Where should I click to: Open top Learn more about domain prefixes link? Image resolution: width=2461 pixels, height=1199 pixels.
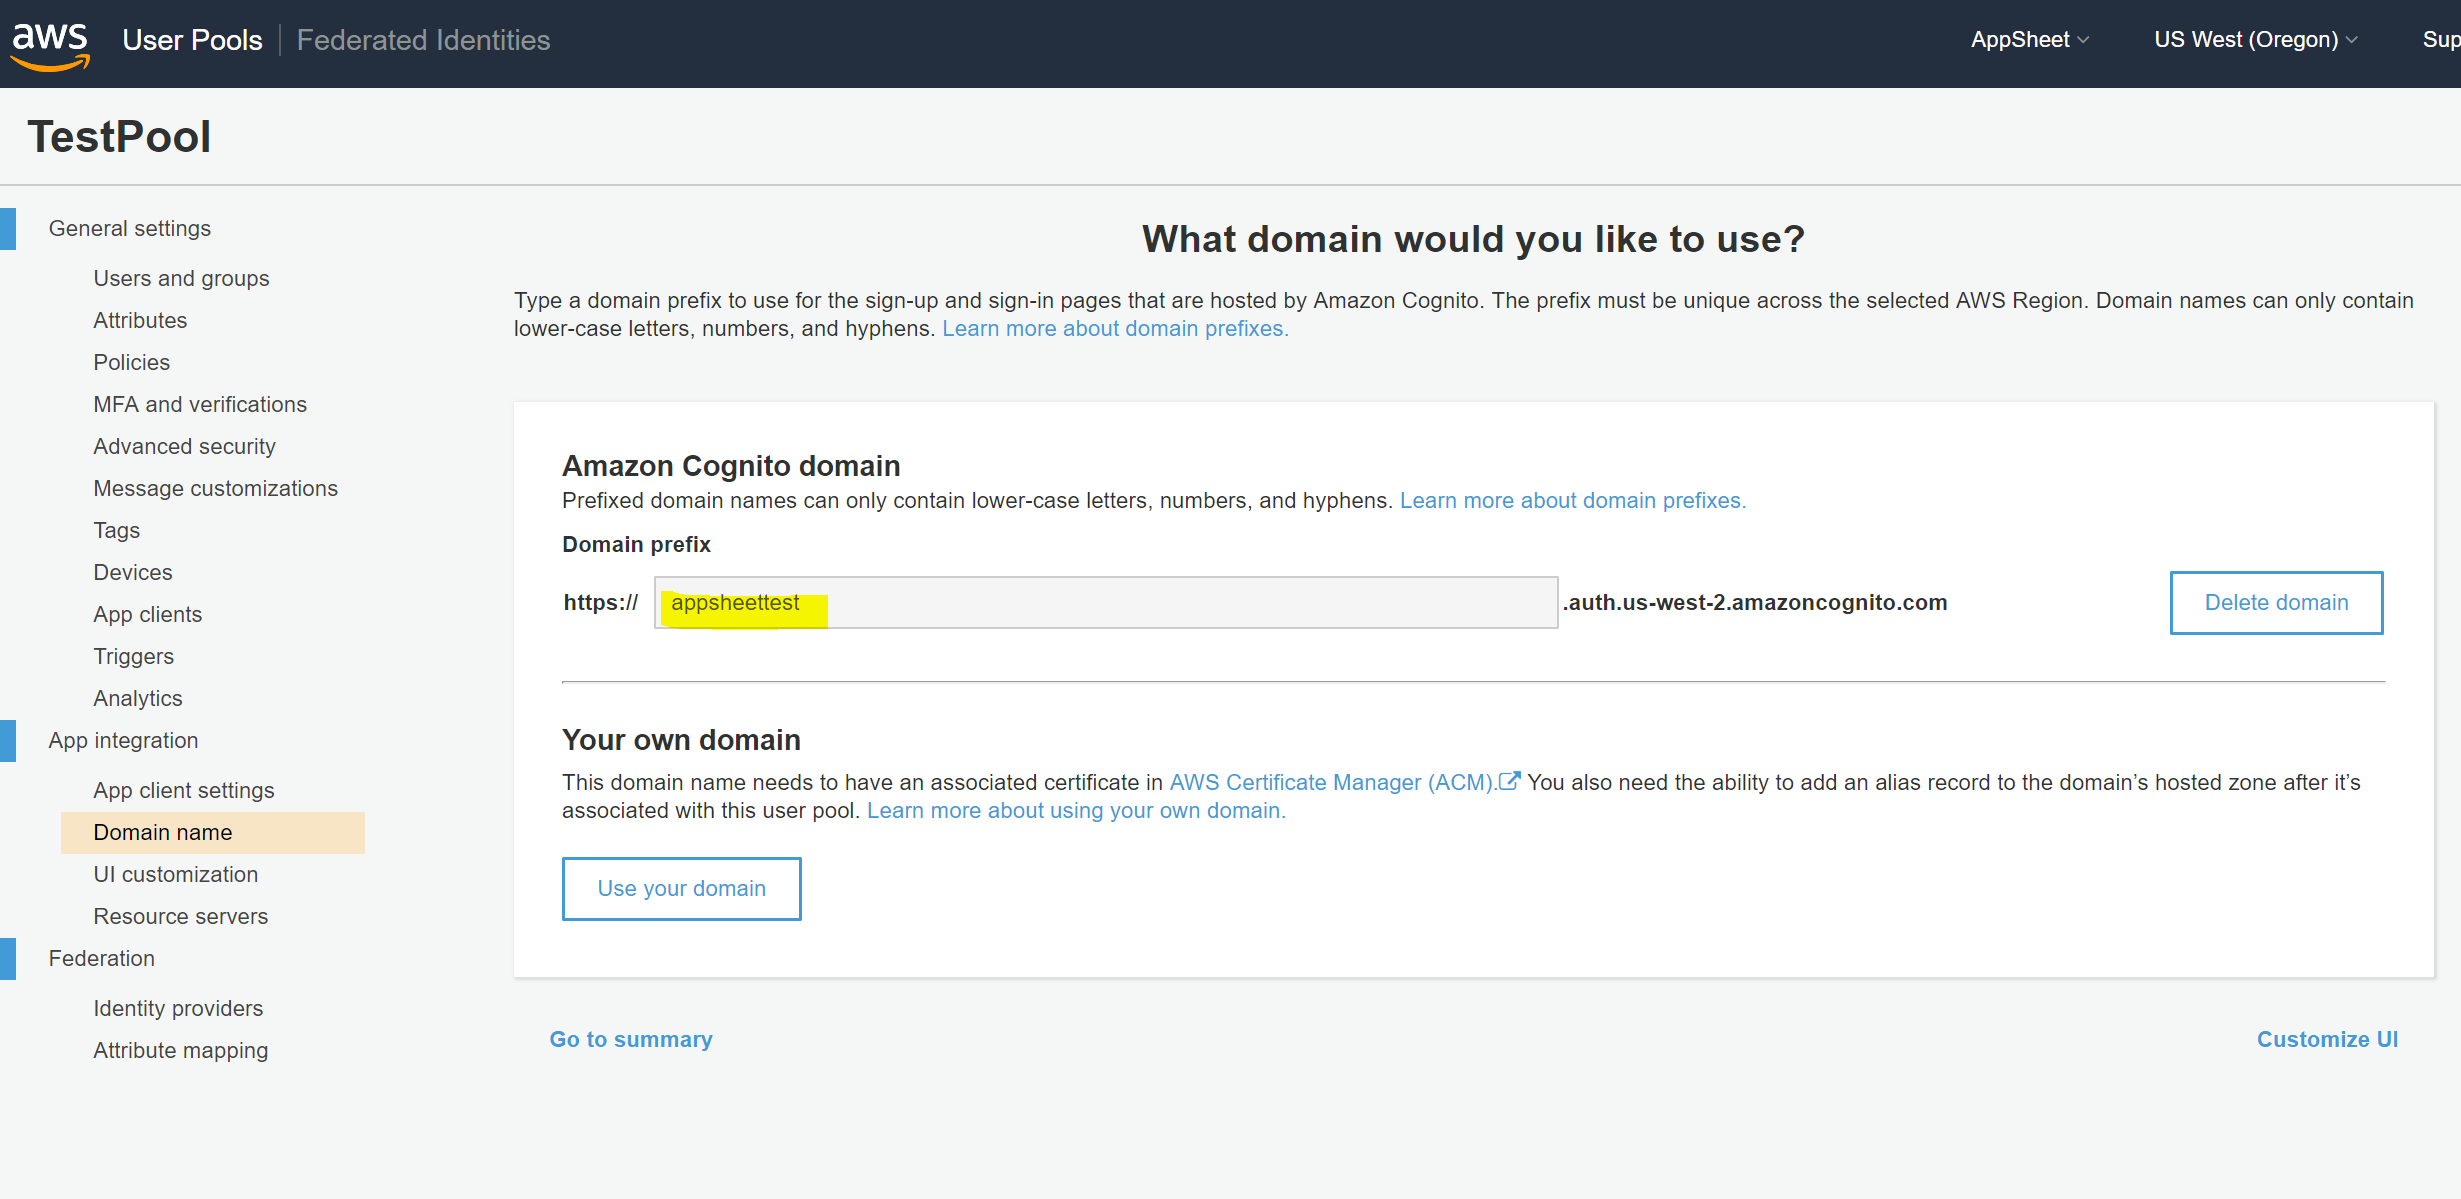tap(1115, 328)
